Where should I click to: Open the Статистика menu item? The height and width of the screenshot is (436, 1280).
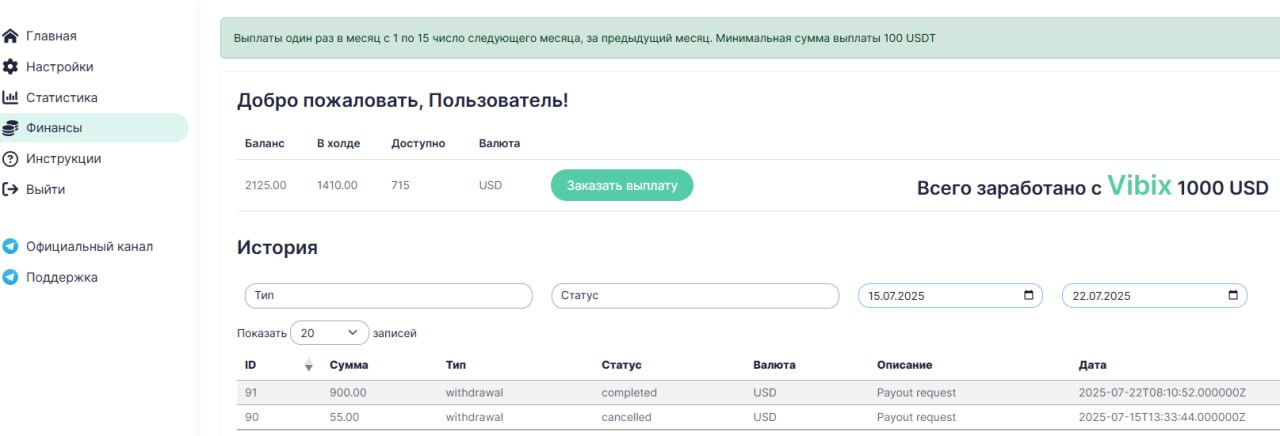[x=61, y=98]
